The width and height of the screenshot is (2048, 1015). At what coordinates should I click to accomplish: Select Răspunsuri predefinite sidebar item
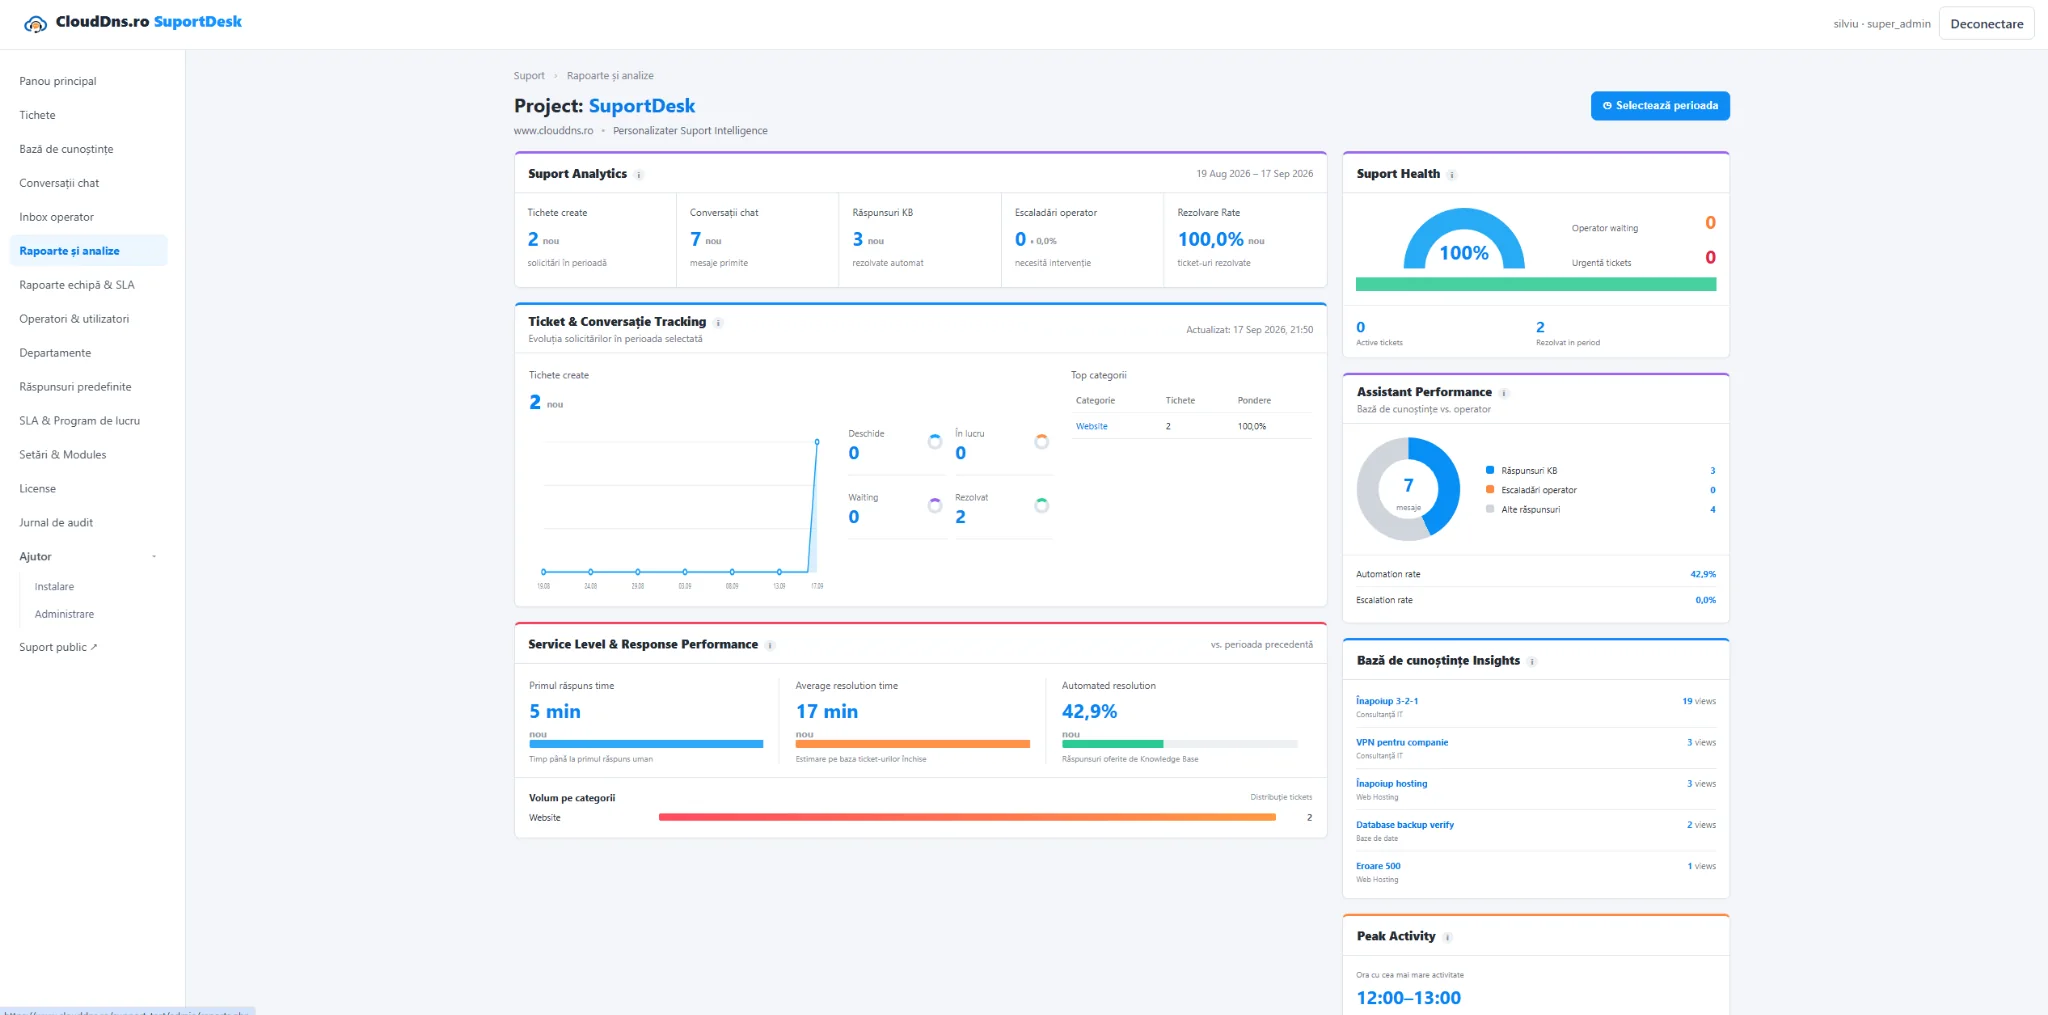(x=89, y=387)
